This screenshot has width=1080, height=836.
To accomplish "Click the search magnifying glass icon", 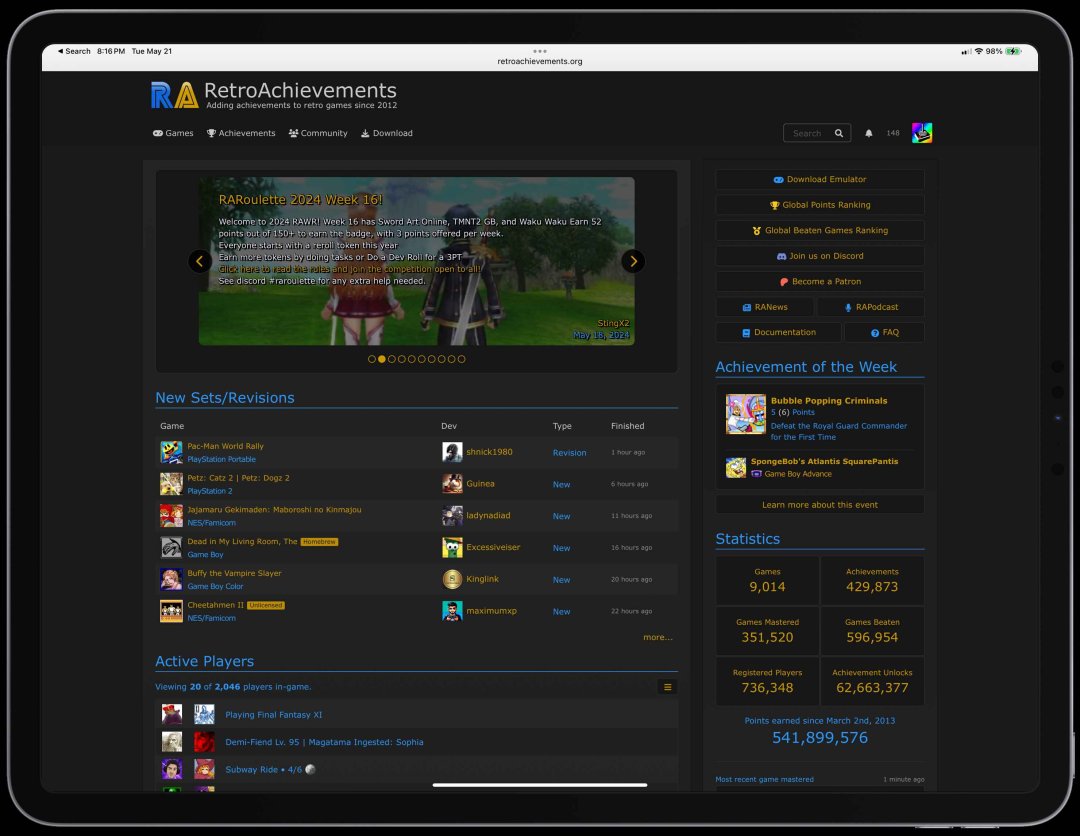I will (x=839, y=133).
